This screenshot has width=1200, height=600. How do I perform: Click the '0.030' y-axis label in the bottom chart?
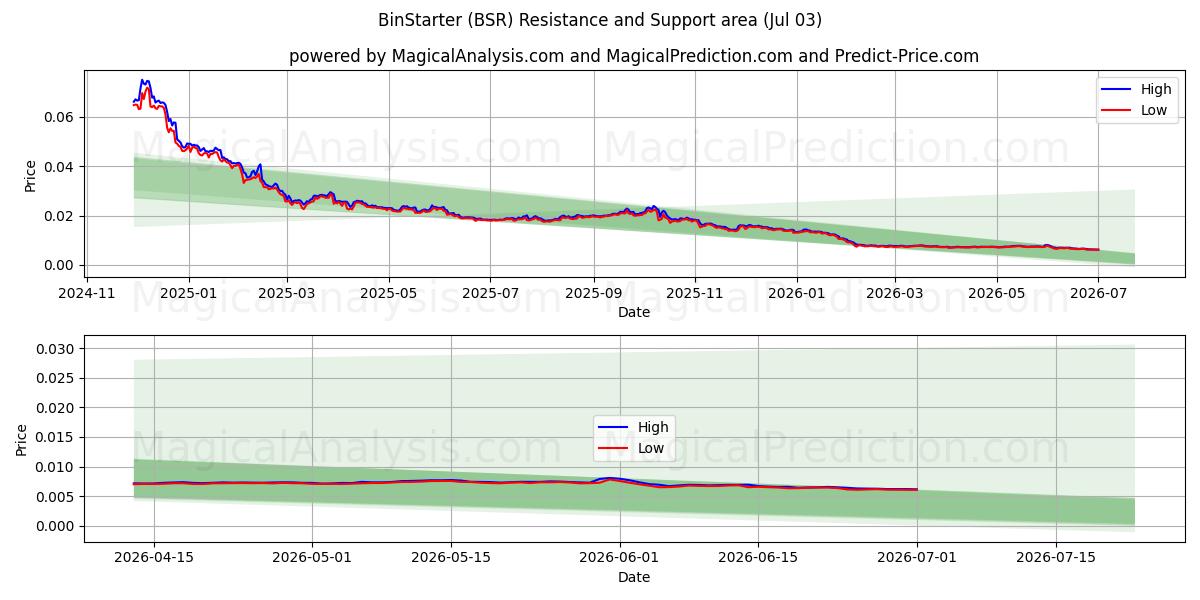[x=57, y=349]
